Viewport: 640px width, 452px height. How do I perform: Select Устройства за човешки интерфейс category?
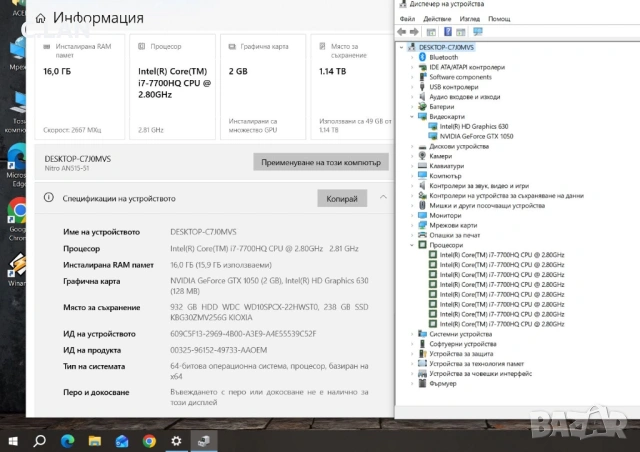(x=480, y=374)
